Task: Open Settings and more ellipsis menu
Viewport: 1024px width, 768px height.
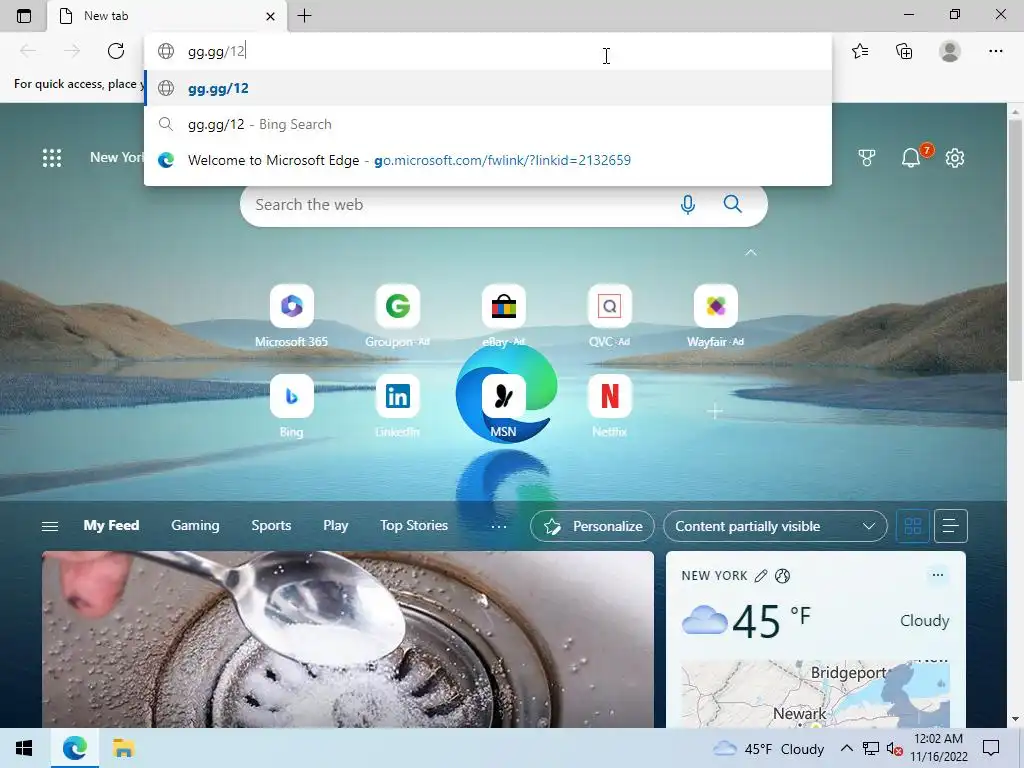Action: pos(995,51)
